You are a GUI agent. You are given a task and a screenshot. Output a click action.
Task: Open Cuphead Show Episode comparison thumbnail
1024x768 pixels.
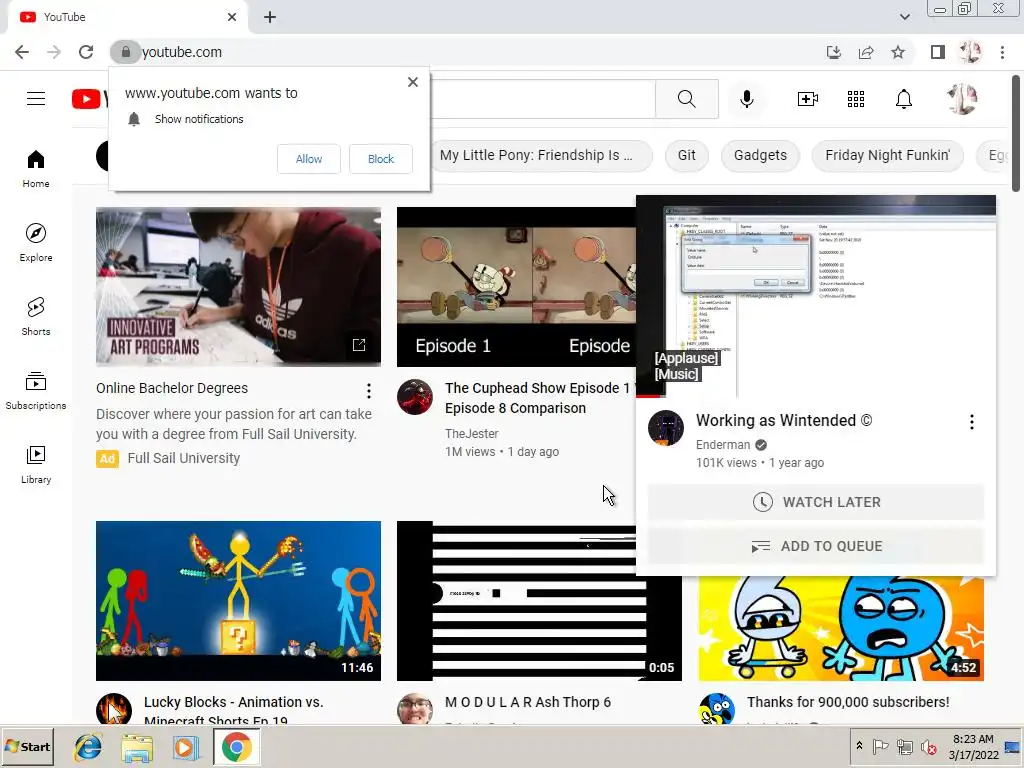point(516,287)
